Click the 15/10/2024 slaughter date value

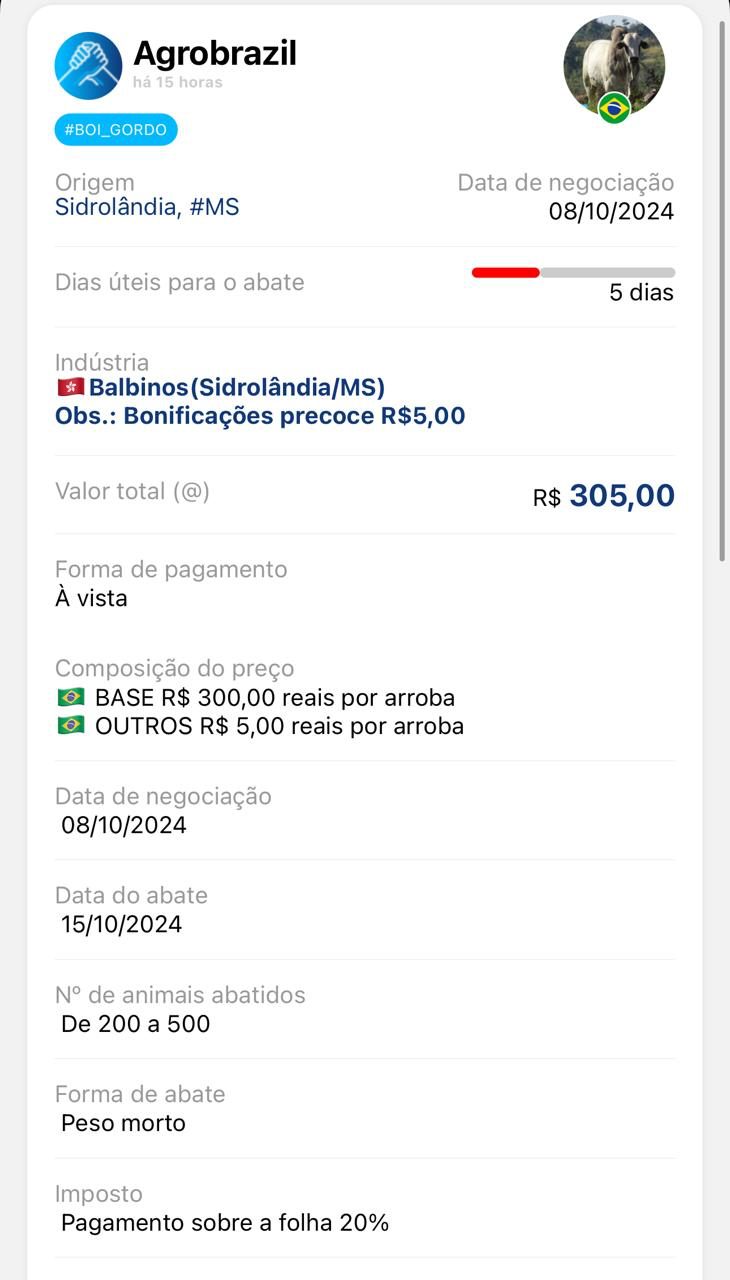(122, 924)
